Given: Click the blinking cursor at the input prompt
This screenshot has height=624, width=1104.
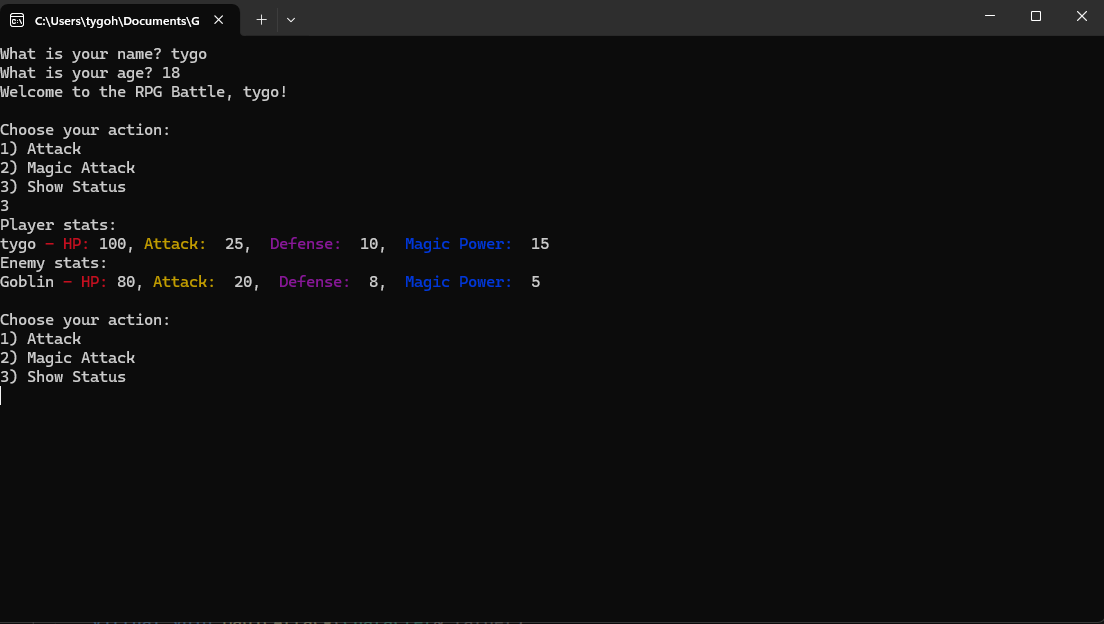Looking at the screenshot, I should point(2,396).
